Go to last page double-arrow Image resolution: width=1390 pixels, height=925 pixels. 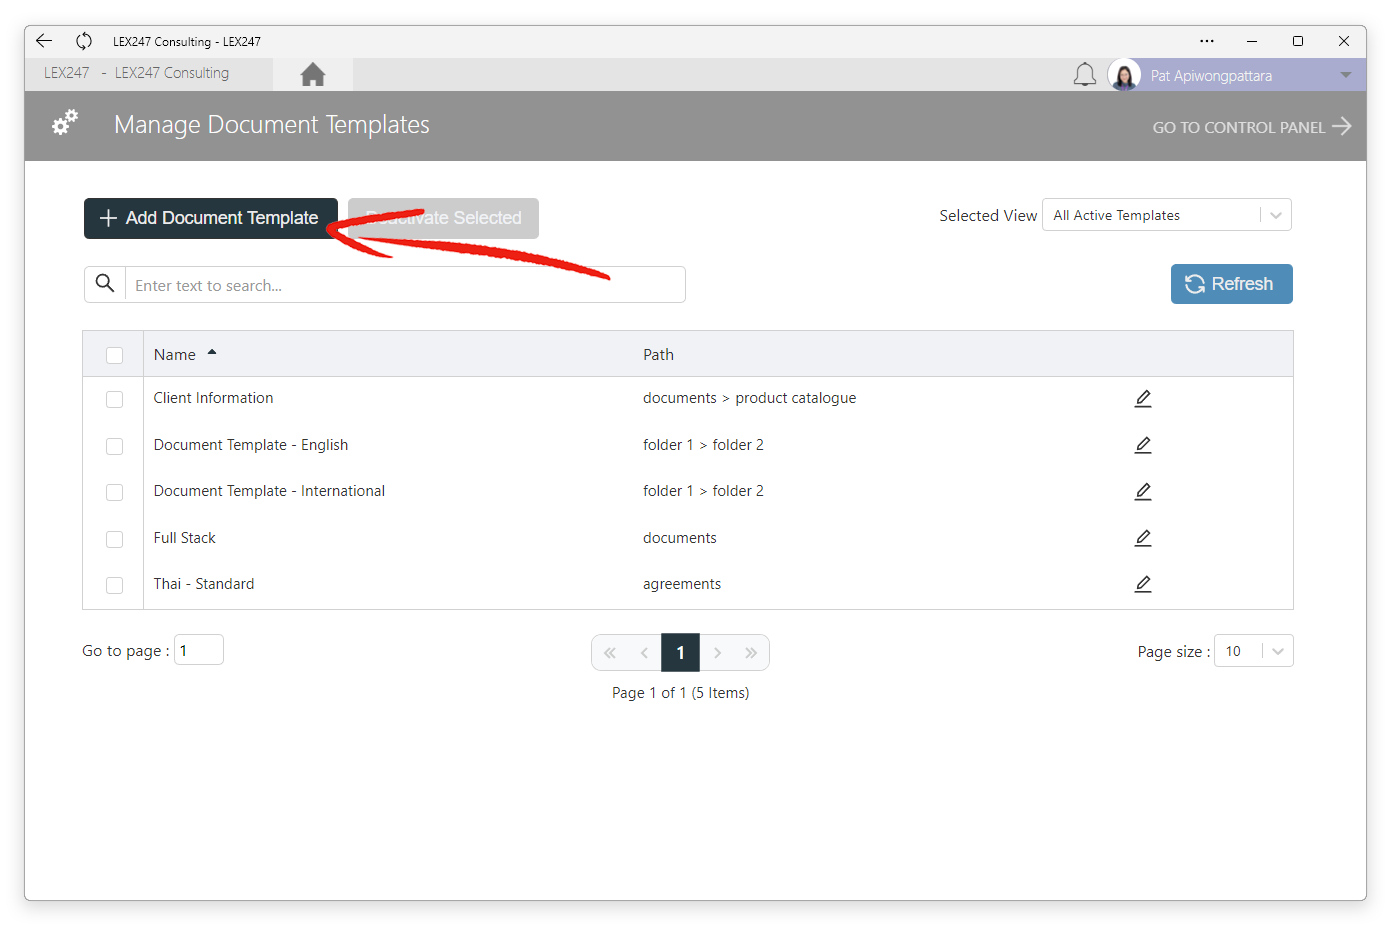[751, 653]
